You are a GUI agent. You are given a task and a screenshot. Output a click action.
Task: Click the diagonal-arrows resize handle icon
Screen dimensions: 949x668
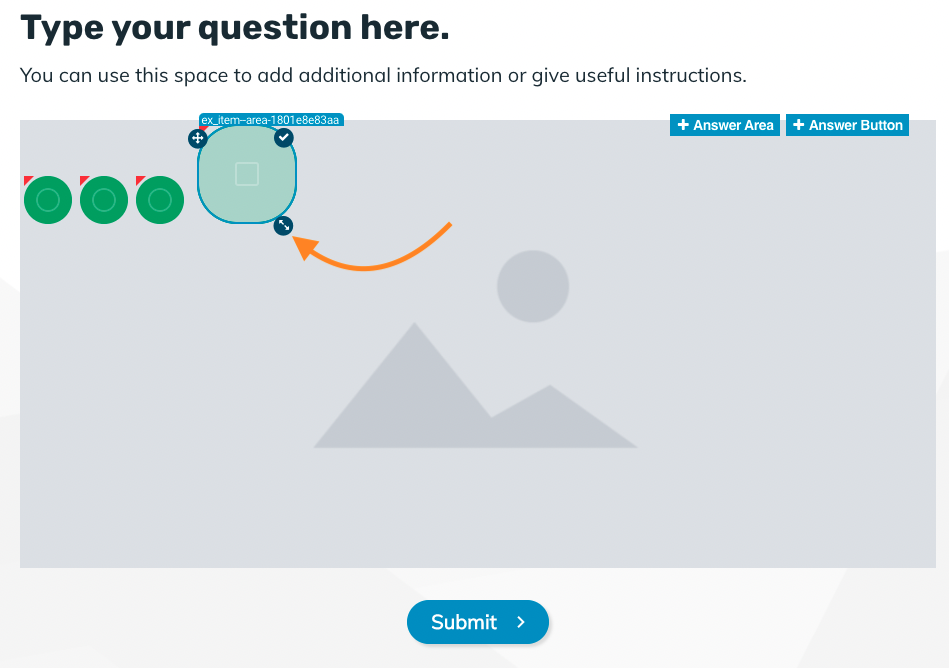[283, 226]
